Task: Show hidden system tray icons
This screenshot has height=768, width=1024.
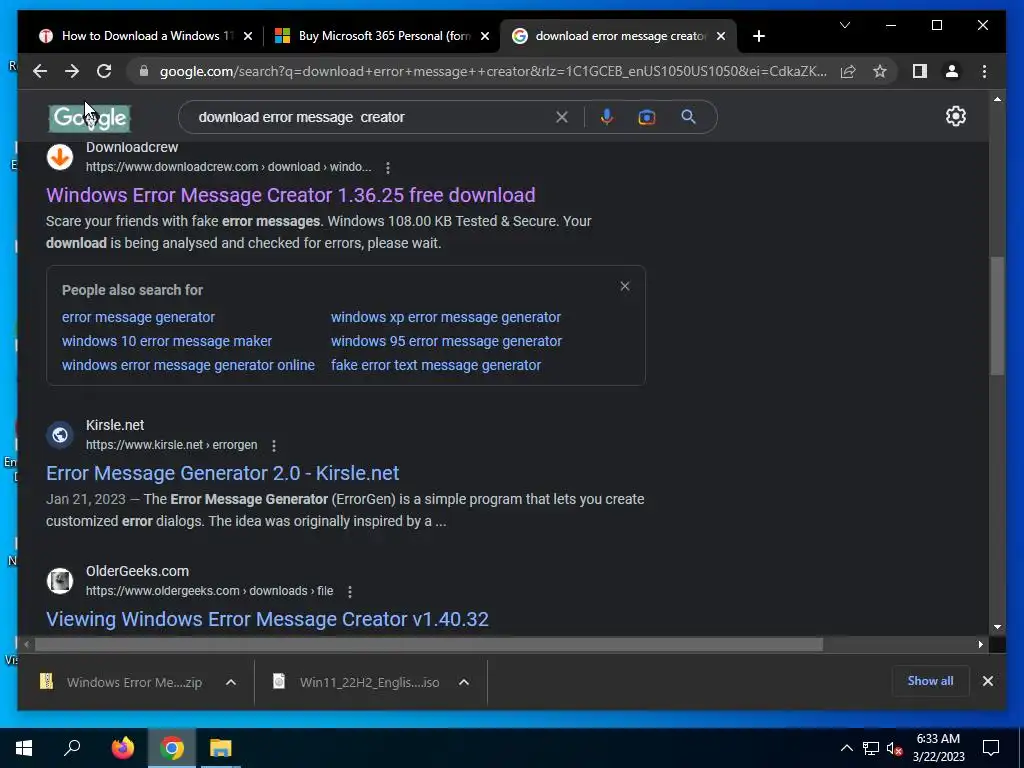Action: (846, 748)
